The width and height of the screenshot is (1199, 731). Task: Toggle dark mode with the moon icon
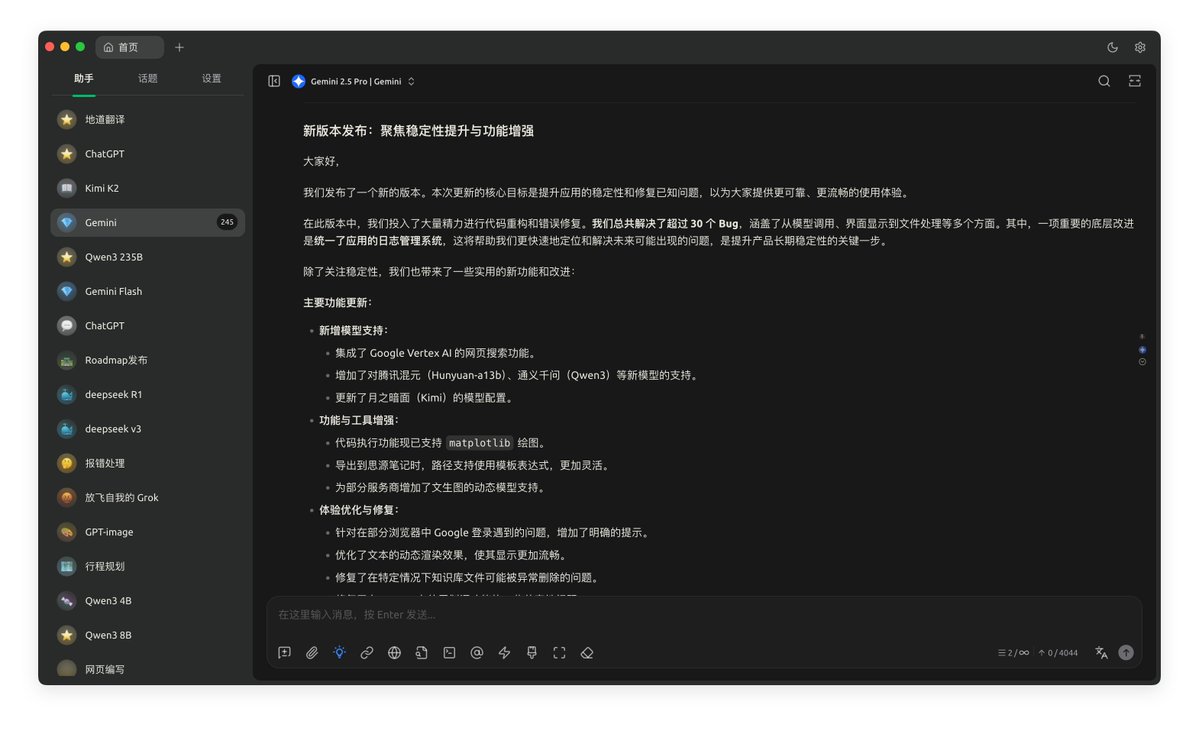1113,47
